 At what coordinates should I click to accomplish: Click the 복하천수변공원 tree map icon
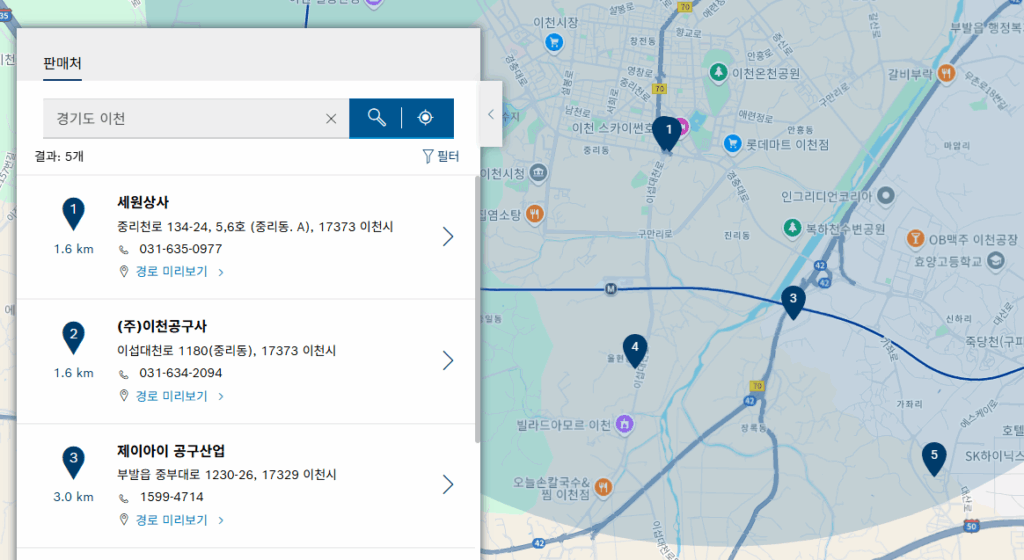[x=792, y=228]
